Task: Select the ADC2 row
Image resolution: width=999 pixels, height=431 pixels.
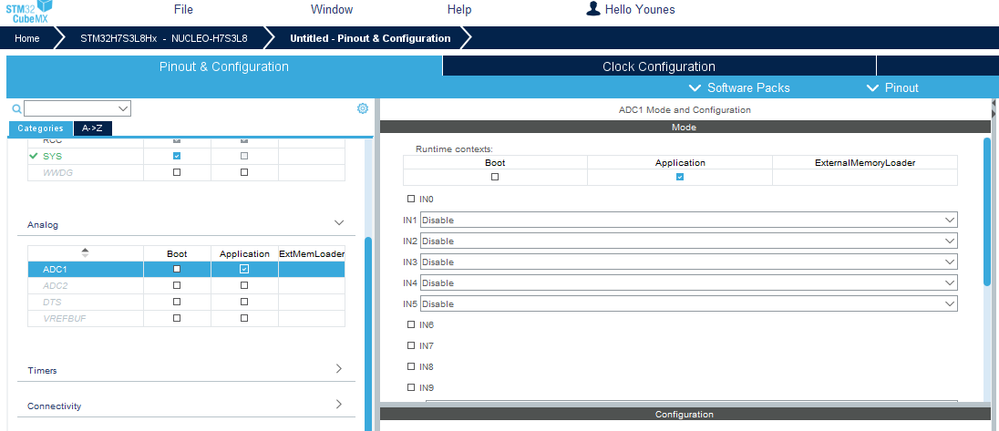Action: [186, 285]
